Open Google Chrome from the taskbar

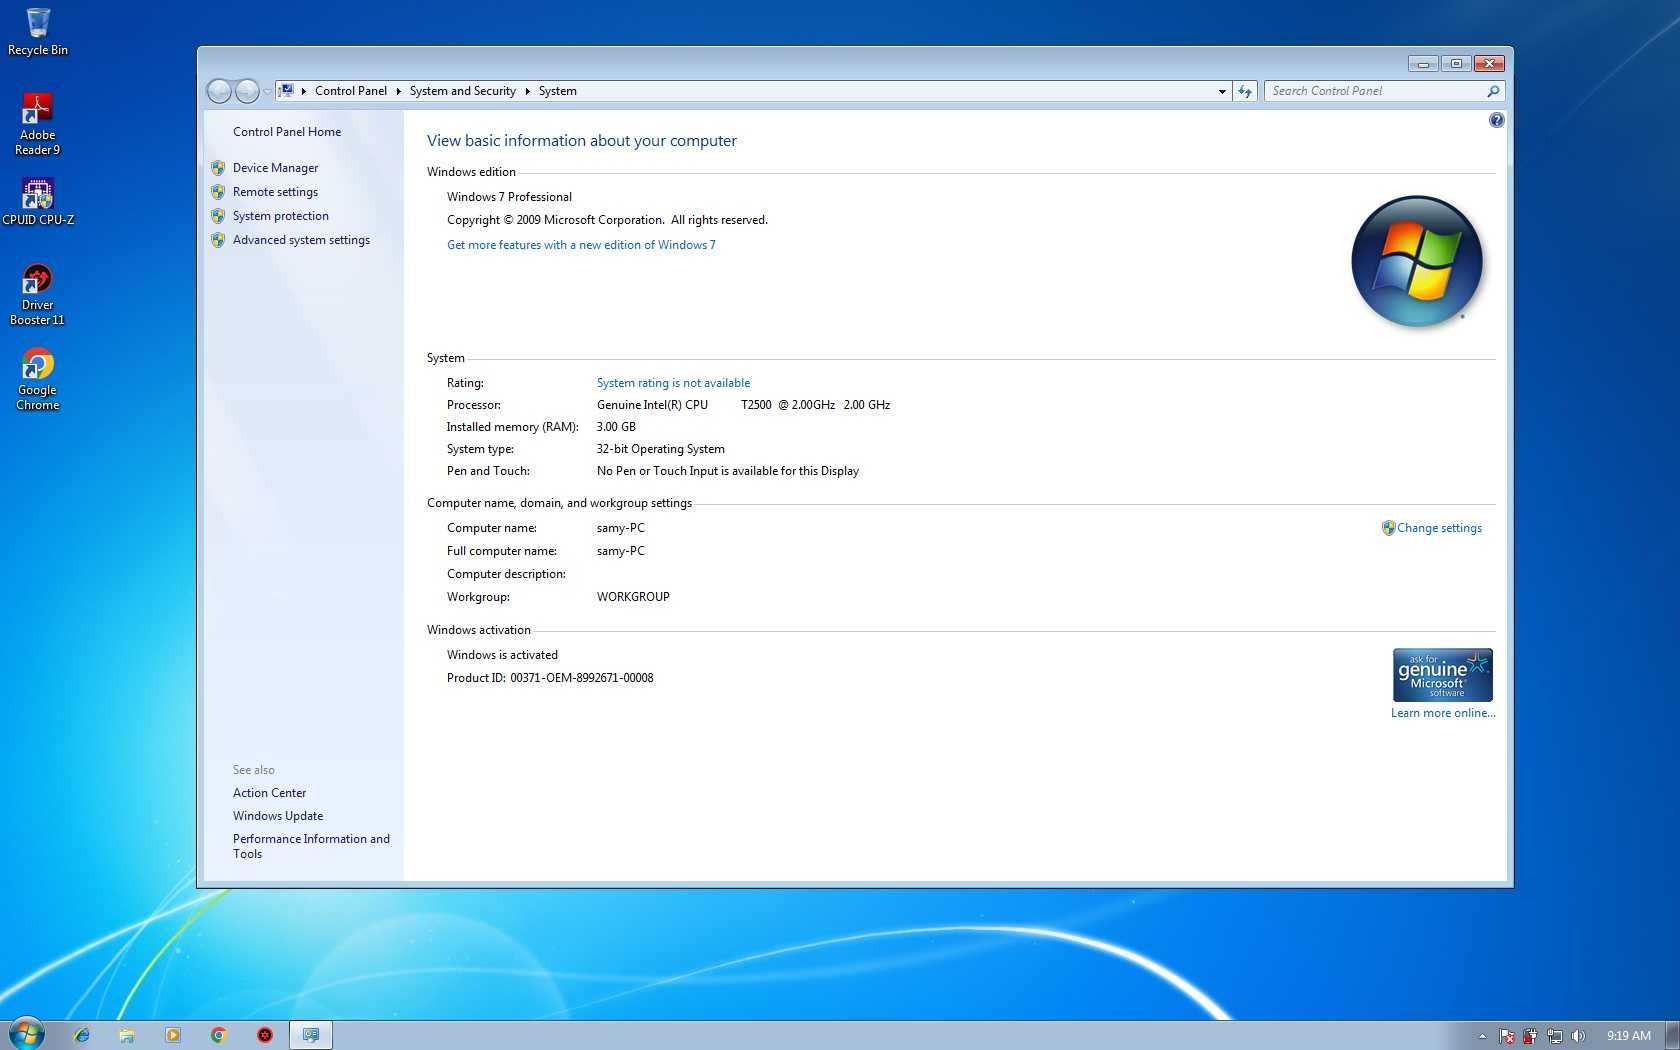click(219, 1035)
